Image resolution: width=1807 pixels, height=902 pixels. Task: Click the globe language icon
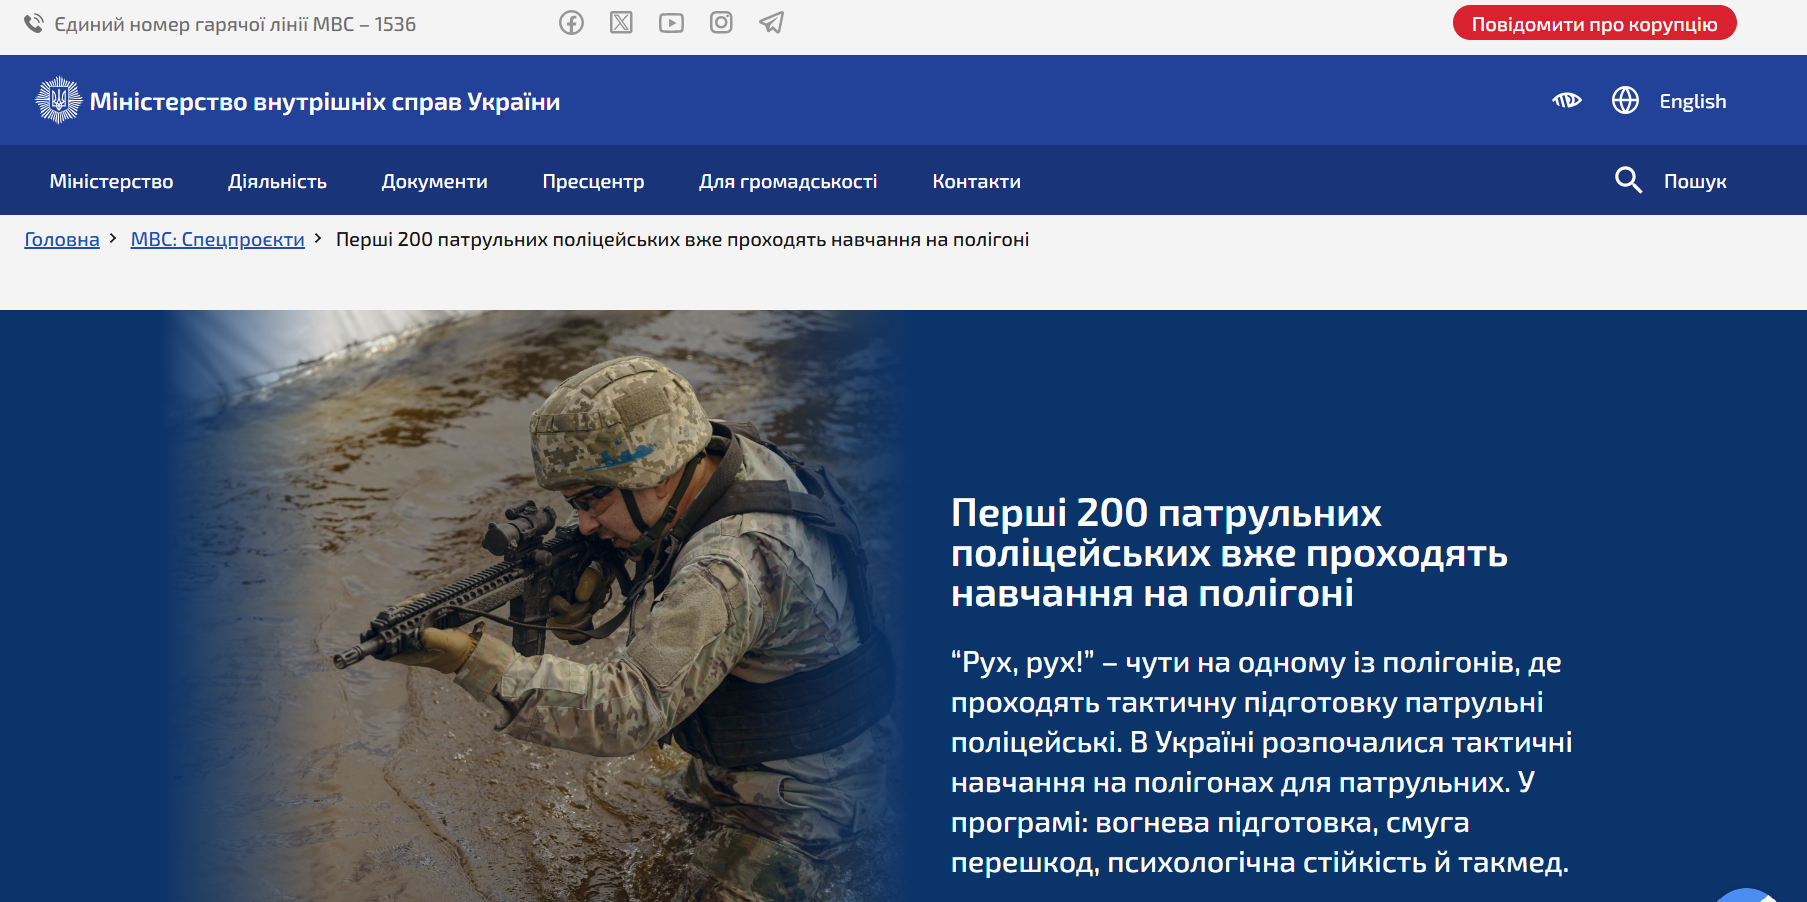tap(1625, 100)
